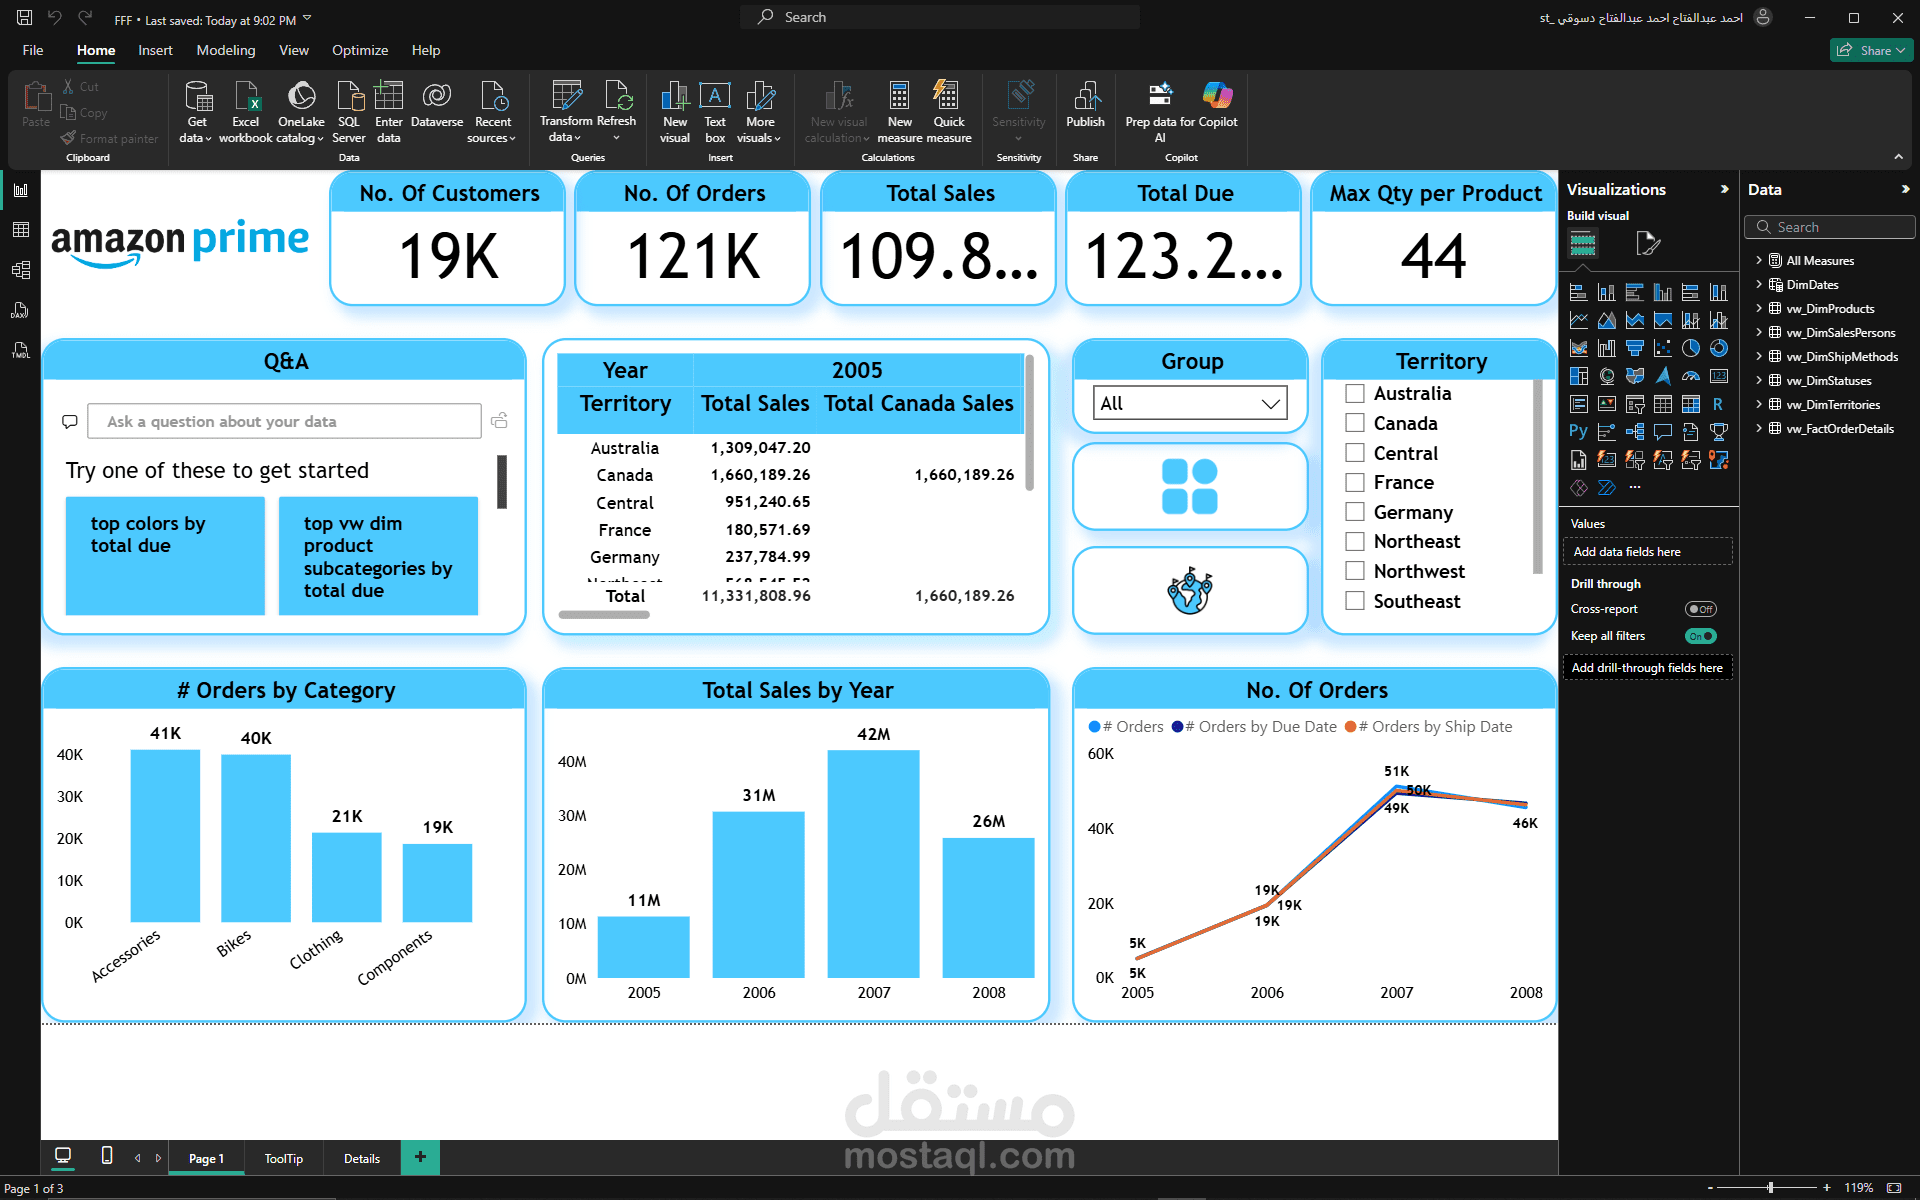Check the Canada territory checkbox
This screenshot has height=1200, width=1920.
(x=1355, y=423)
